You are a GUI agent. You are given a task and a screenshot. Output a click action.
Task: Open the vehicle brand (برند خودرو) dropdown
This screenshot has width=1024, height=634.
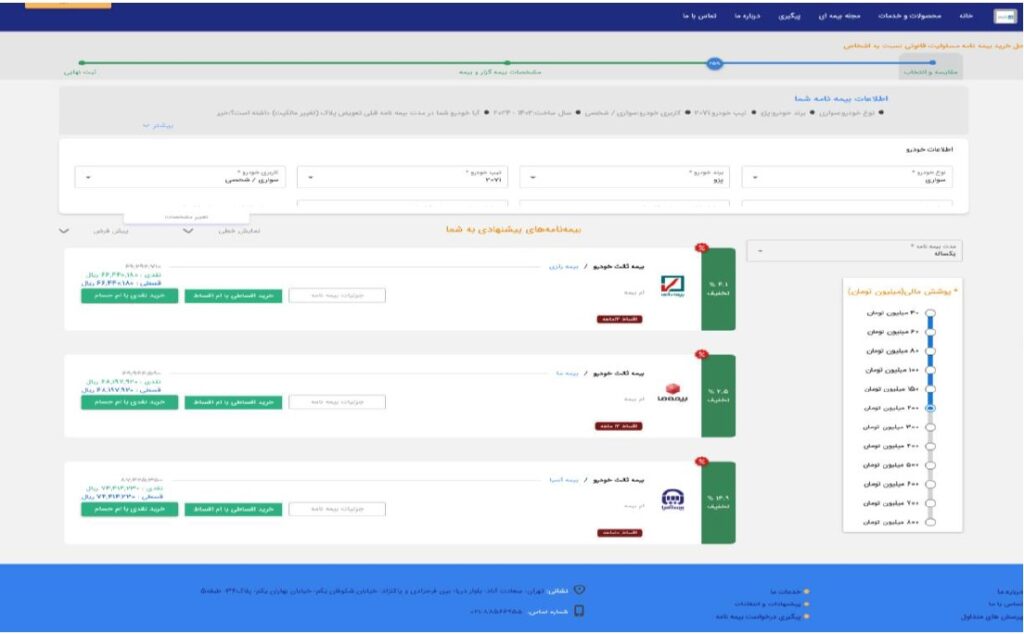point(624,177)
